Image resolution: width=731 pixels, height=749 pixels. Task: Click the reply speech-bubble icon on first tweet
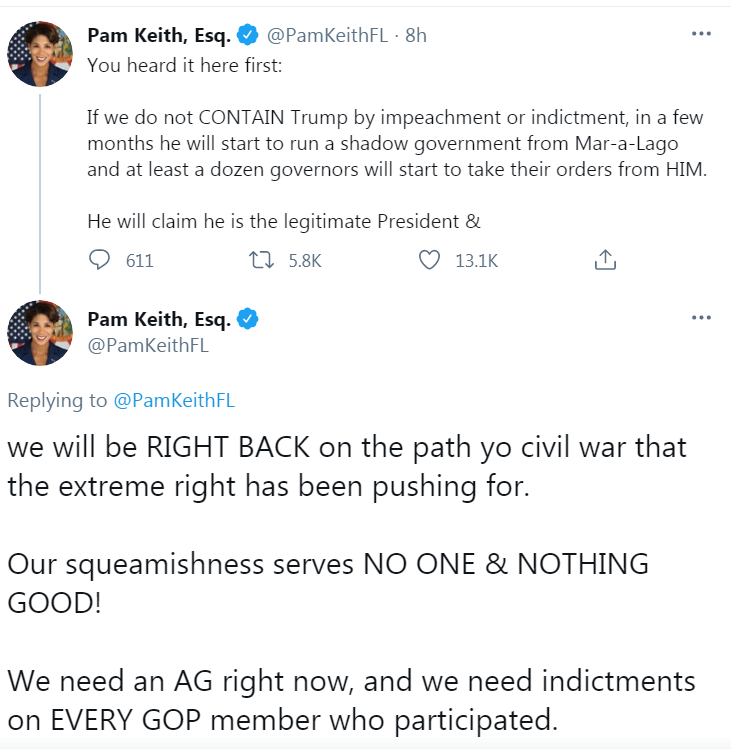(99, 260)
